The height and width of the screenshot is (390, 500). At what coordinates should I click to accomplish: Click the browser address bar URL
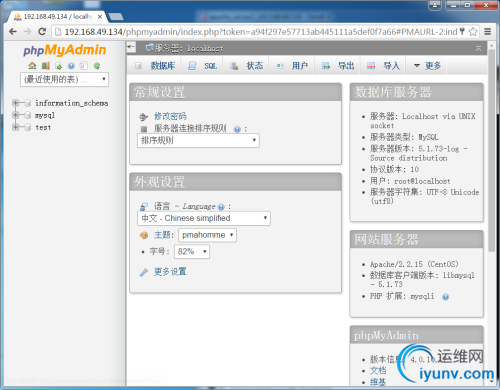coord(261,32)
